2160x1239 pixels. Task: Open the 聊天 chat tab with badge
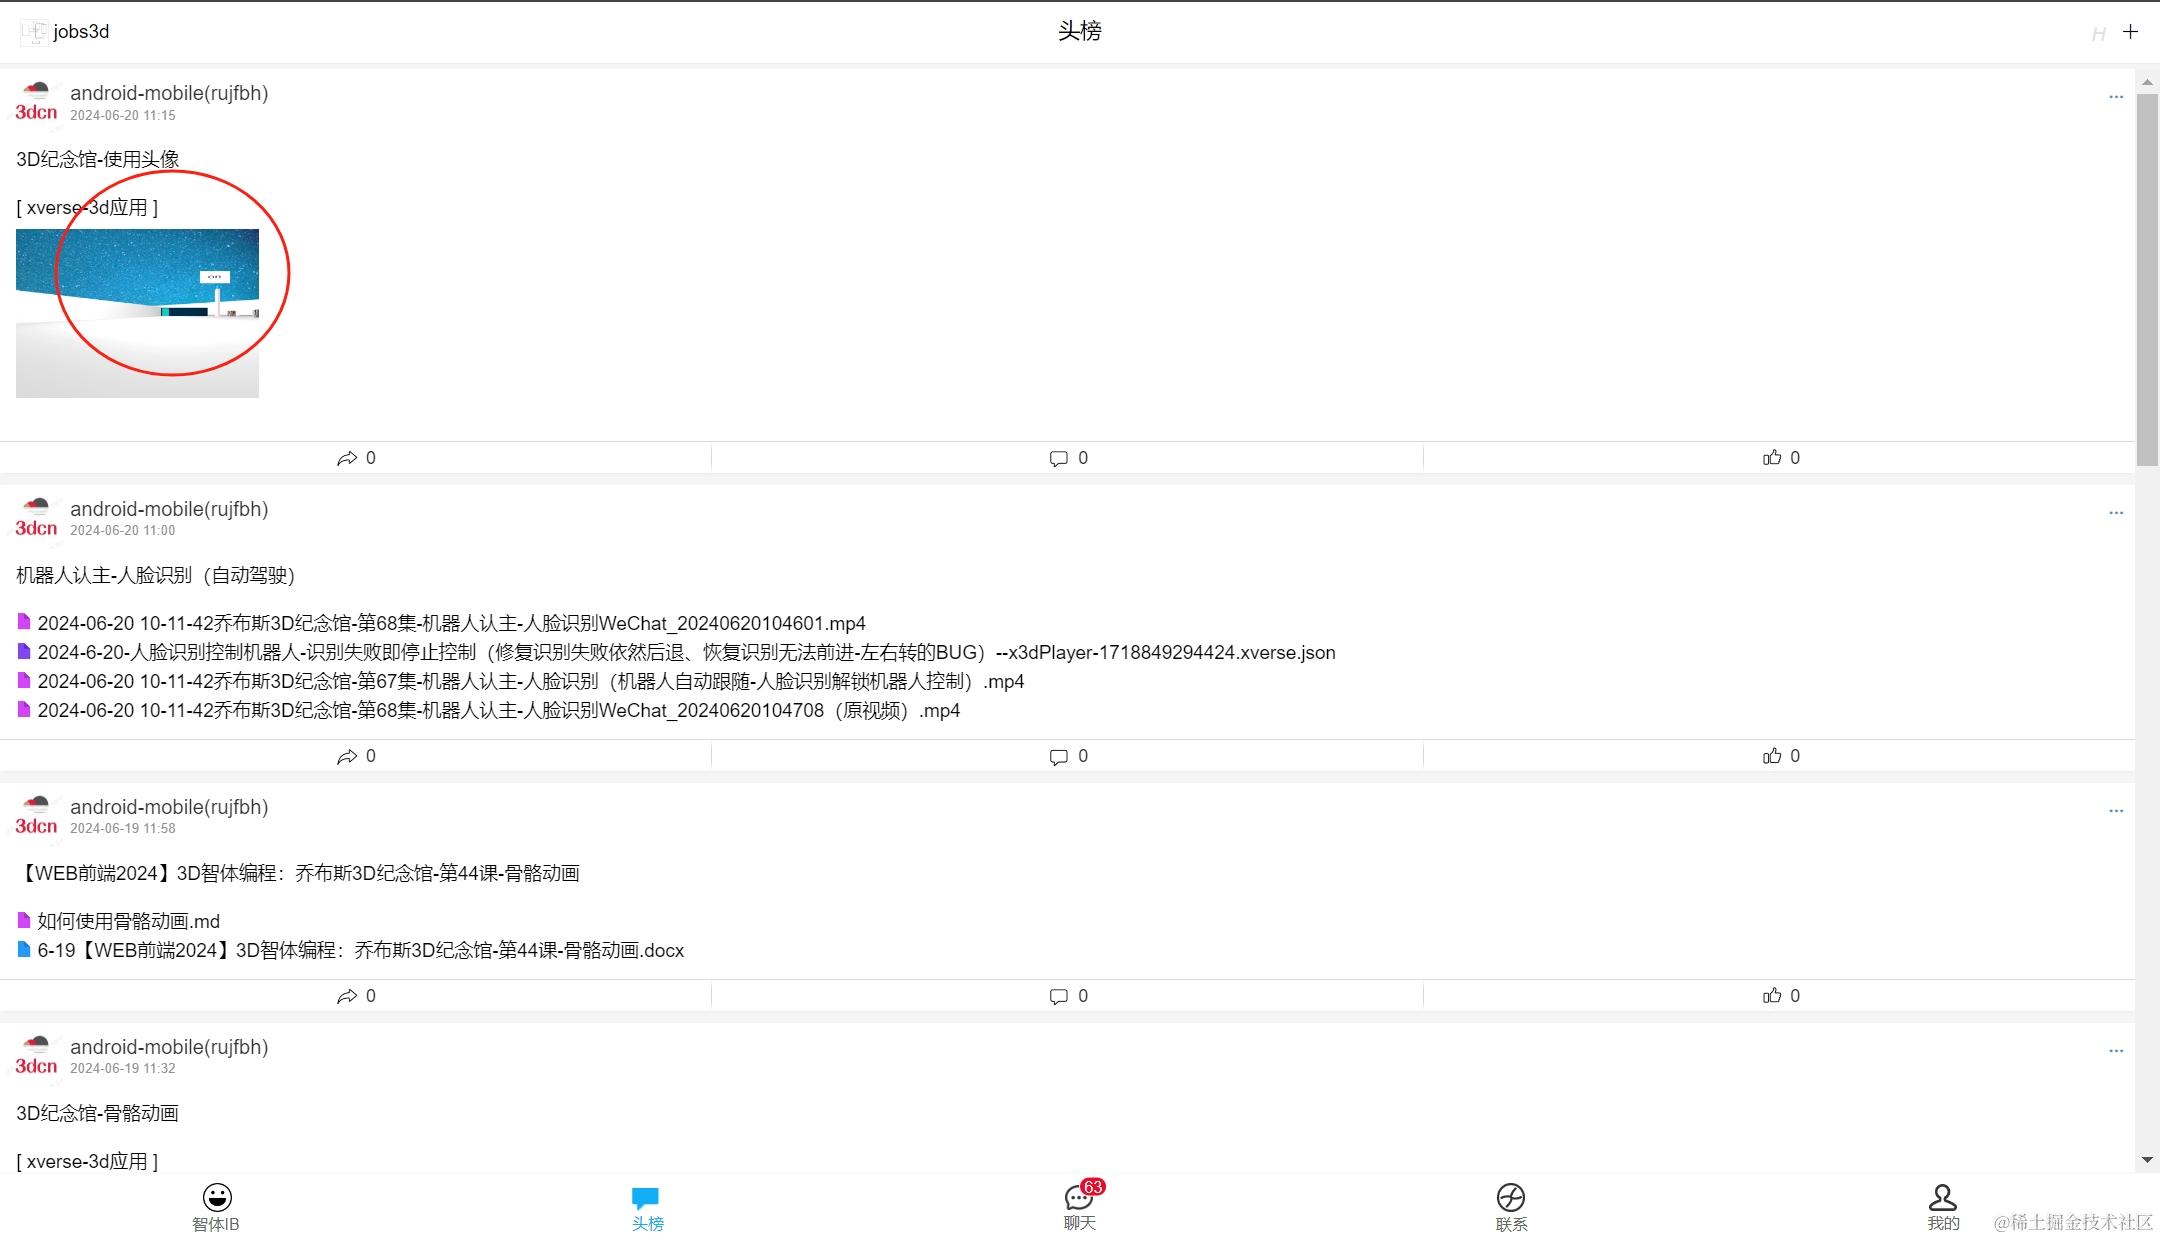point(1079,1198)
